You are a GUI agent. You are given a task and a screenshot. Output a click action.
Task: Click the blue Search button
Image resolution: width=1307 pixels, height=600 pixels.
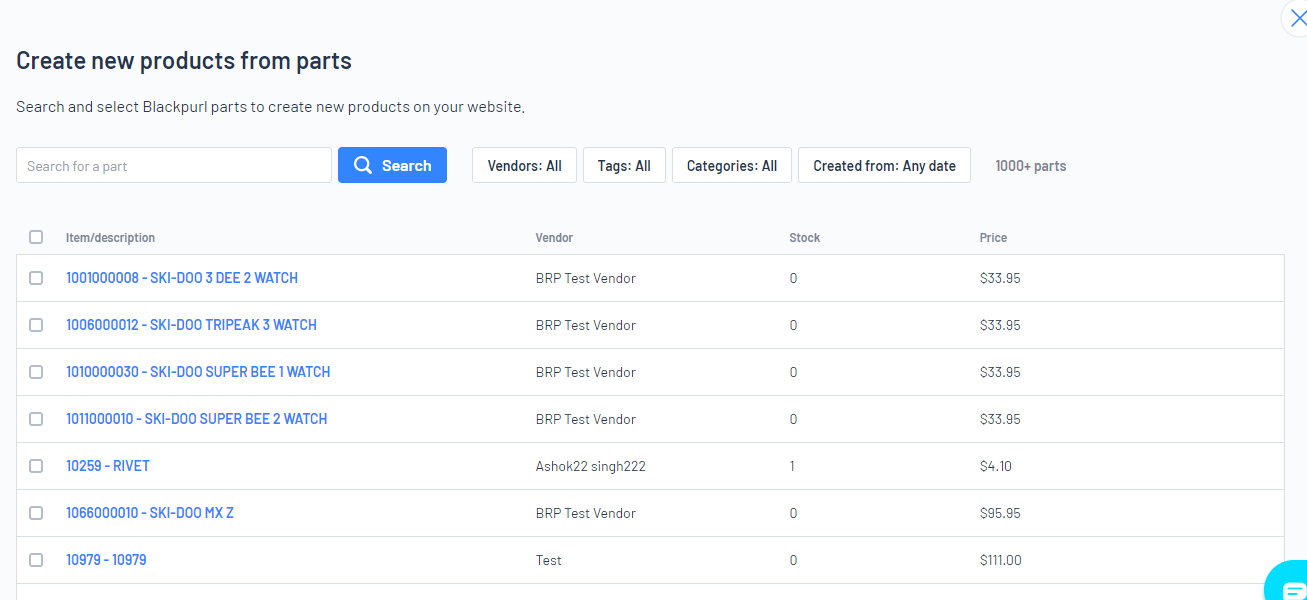pos(392,166)
